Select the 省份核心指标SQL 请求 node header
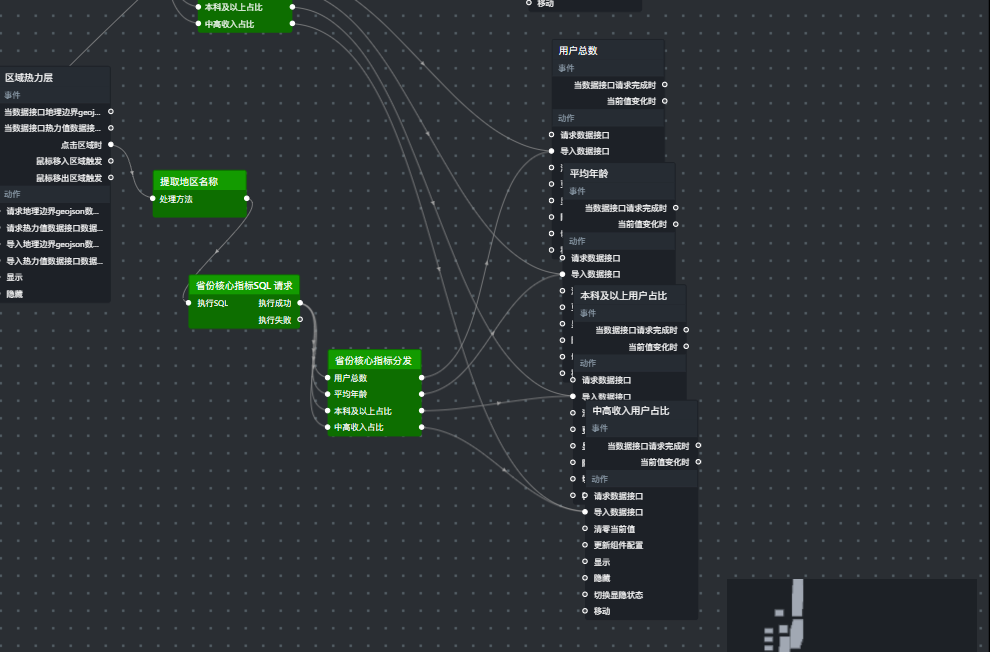This screenshot has width=990, height=652. (x=244, y=285)
